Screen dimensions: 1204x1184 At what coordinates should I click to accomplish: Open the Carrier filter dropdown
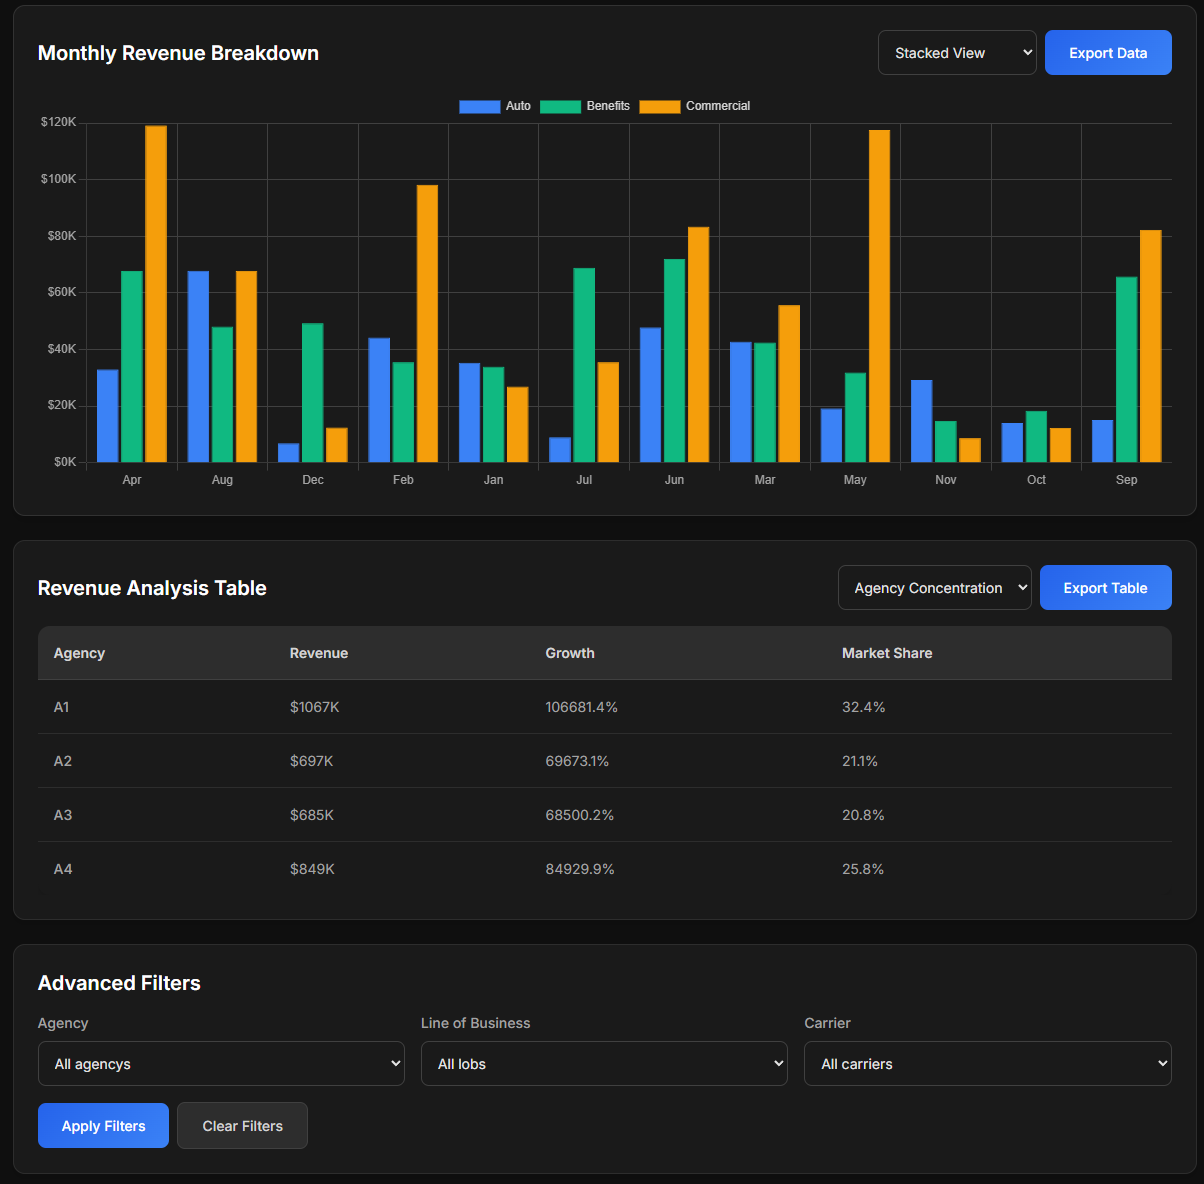click(x=987, y=1064)
